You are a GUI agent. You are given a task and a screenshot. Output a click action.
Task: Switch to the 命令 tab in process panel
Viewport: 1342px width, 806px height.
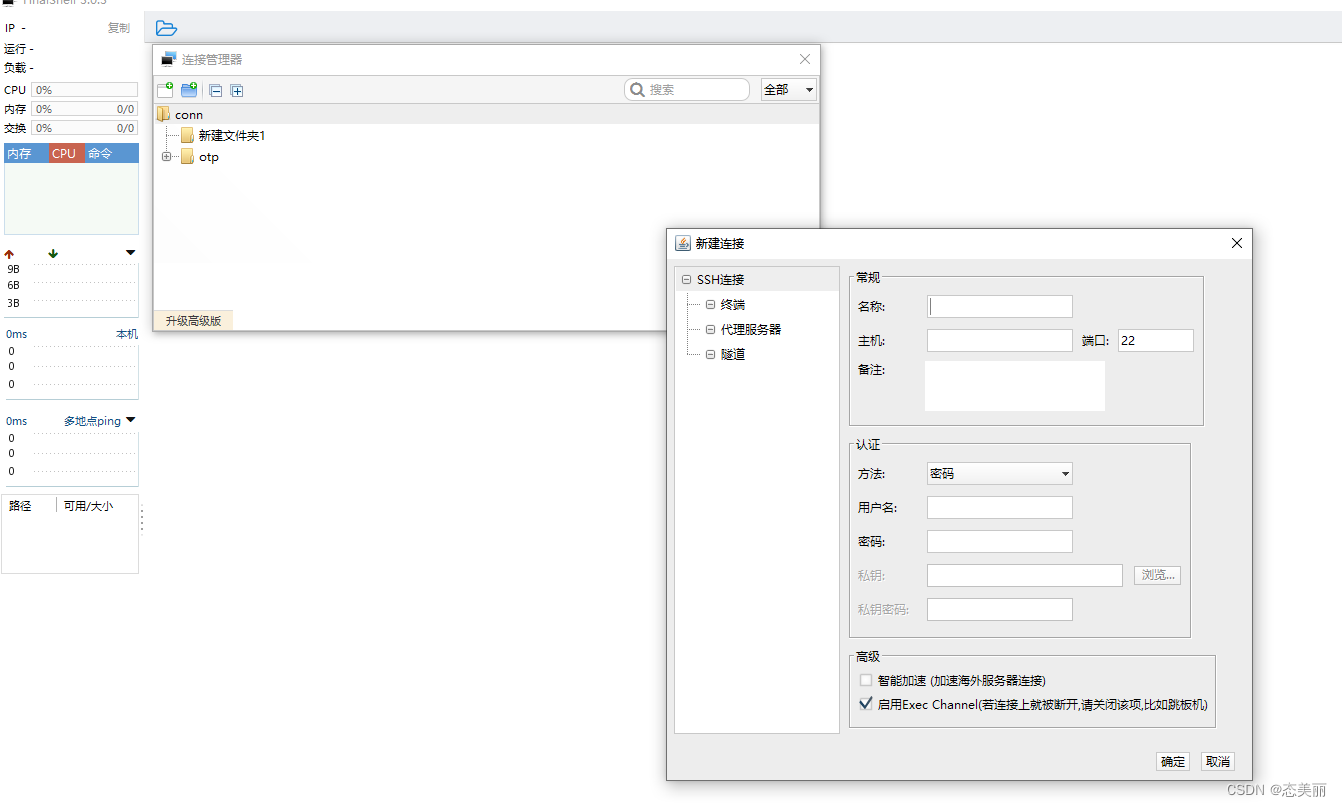[x=111, y=153]
